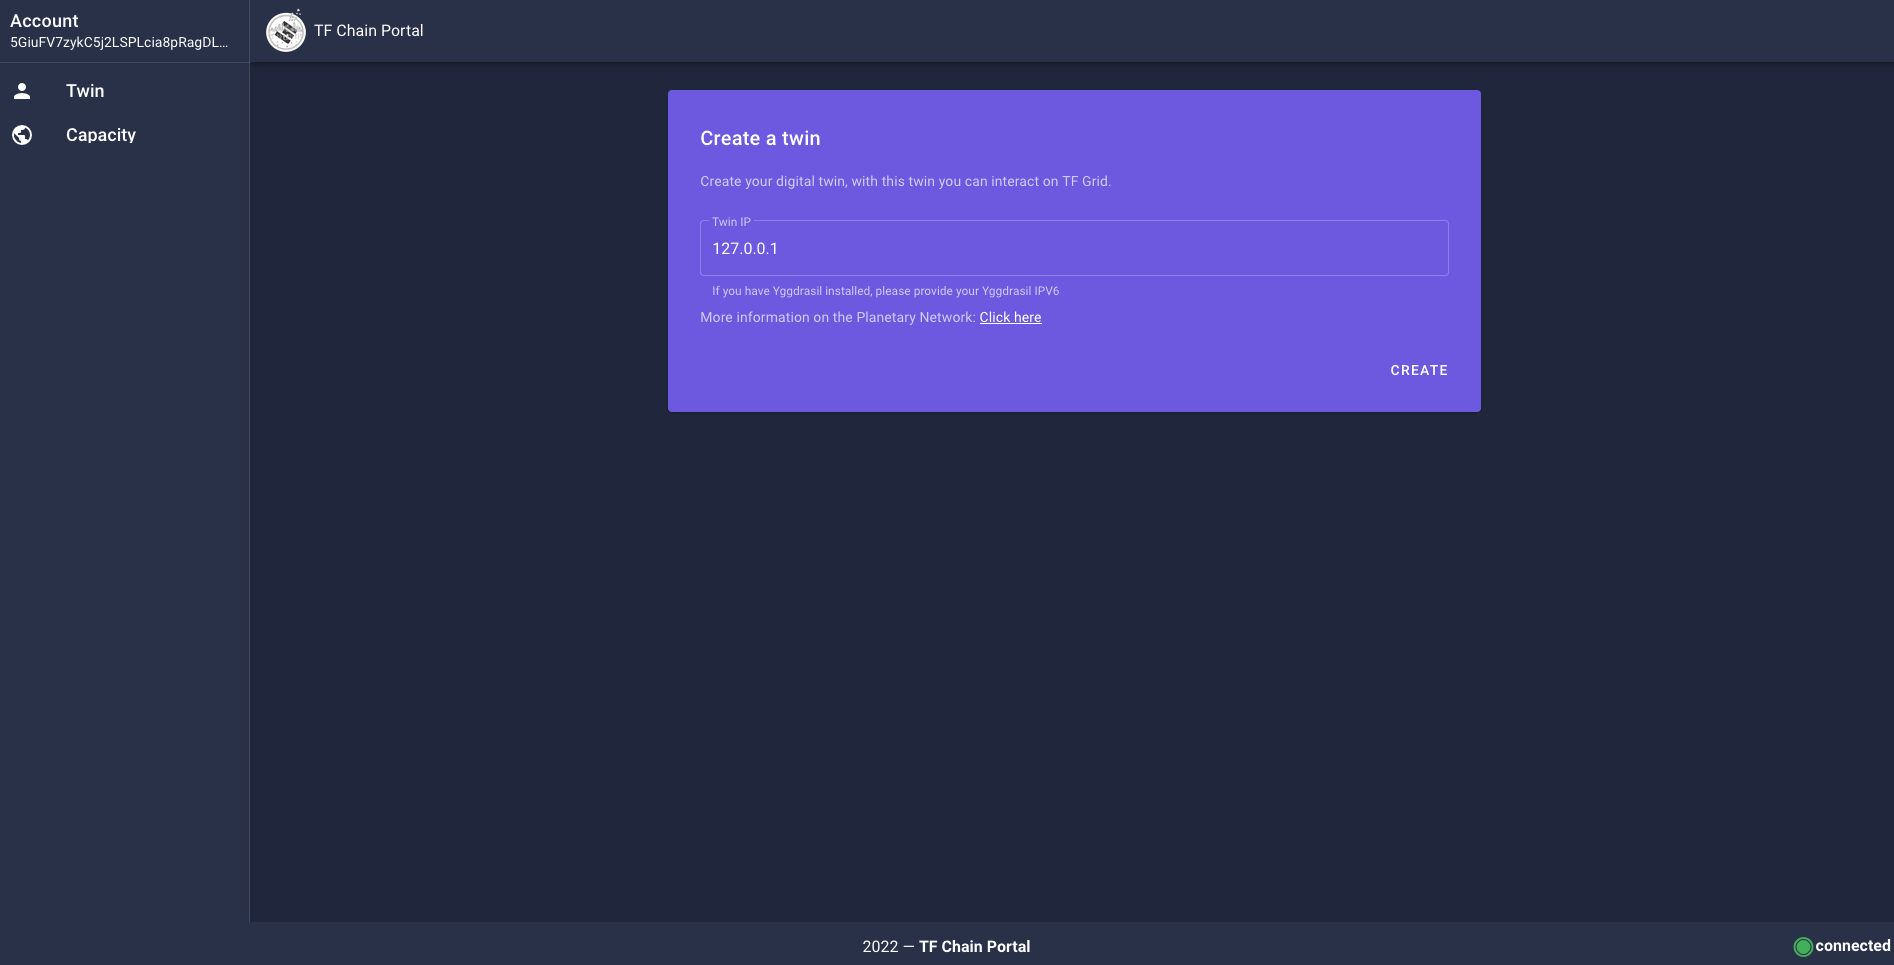The height and width of the screenshot is (965, 1894).
Task: Click the Capacity globe icon in sidebar
Action: tap(22, 135)
